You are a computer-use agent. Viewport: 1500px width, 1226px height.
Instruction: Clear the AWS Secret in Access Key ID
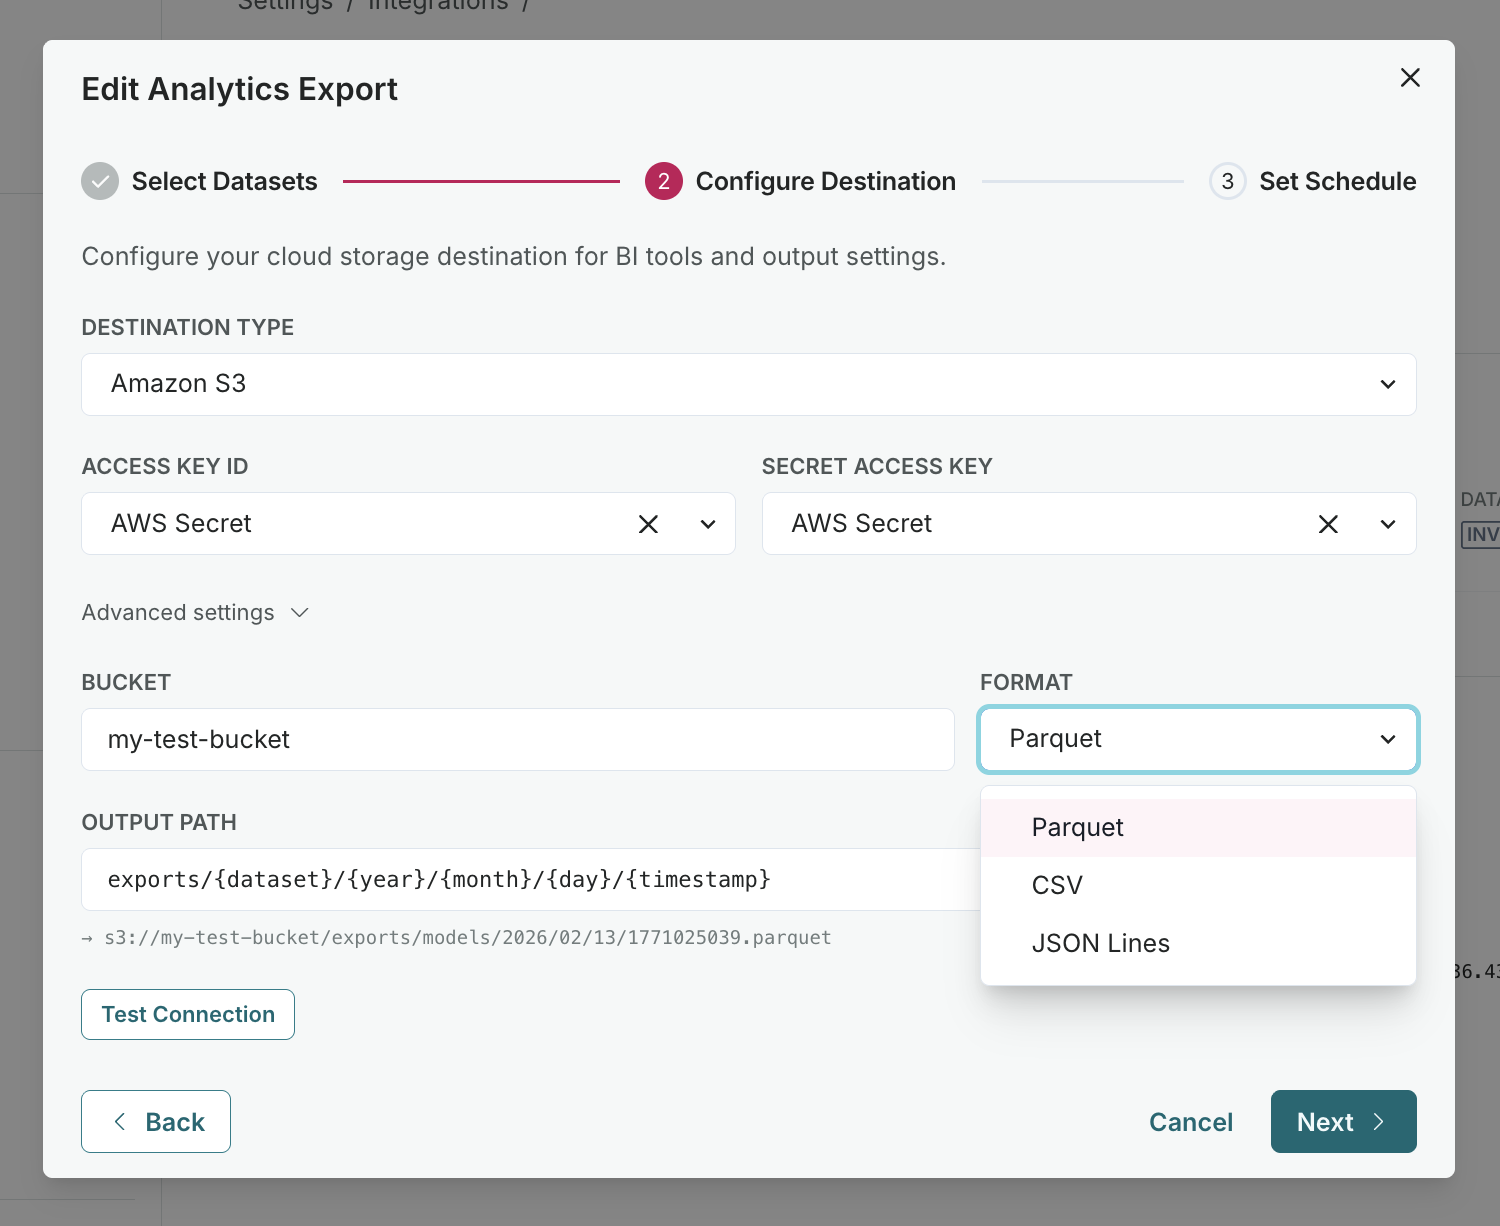[x=648, y=523]
